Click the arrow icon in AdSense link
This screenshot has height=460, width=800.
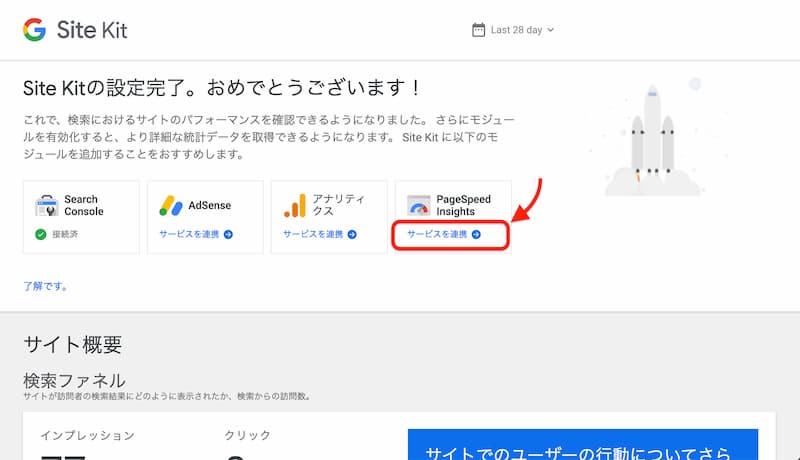[228, 234]
